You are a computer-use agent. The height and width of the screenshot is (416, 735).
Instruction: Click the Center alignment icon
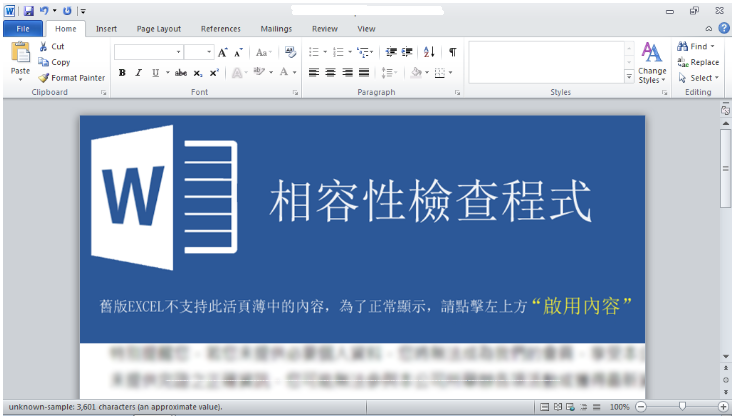pyautogui.click(x=330, y=72)
